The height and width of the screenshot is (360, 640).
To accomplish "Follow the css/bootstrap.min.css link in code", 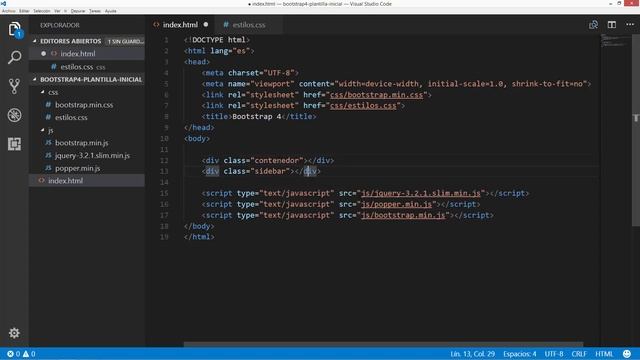I will coord(376,95).
